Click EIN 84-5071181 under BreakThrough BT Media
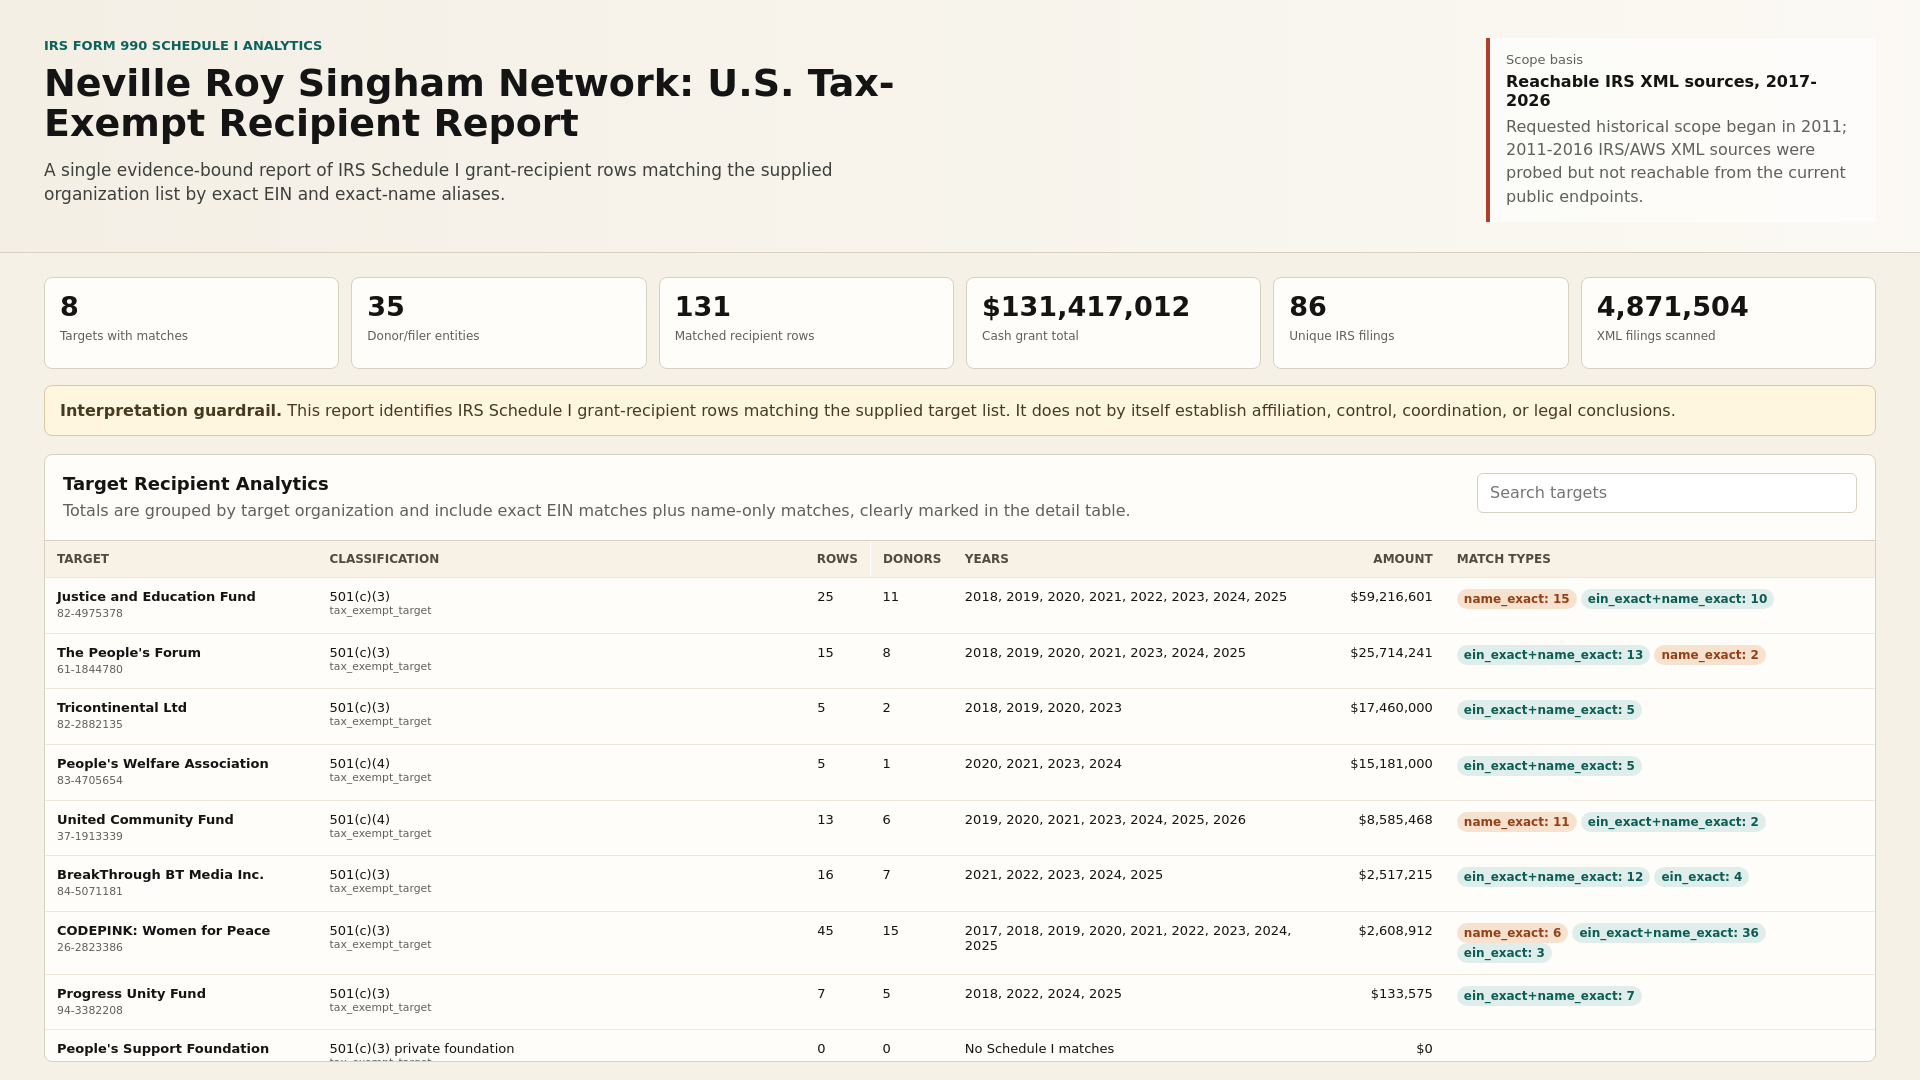The width and height of the screenshot is (1920, 1080). click(90, 892)
